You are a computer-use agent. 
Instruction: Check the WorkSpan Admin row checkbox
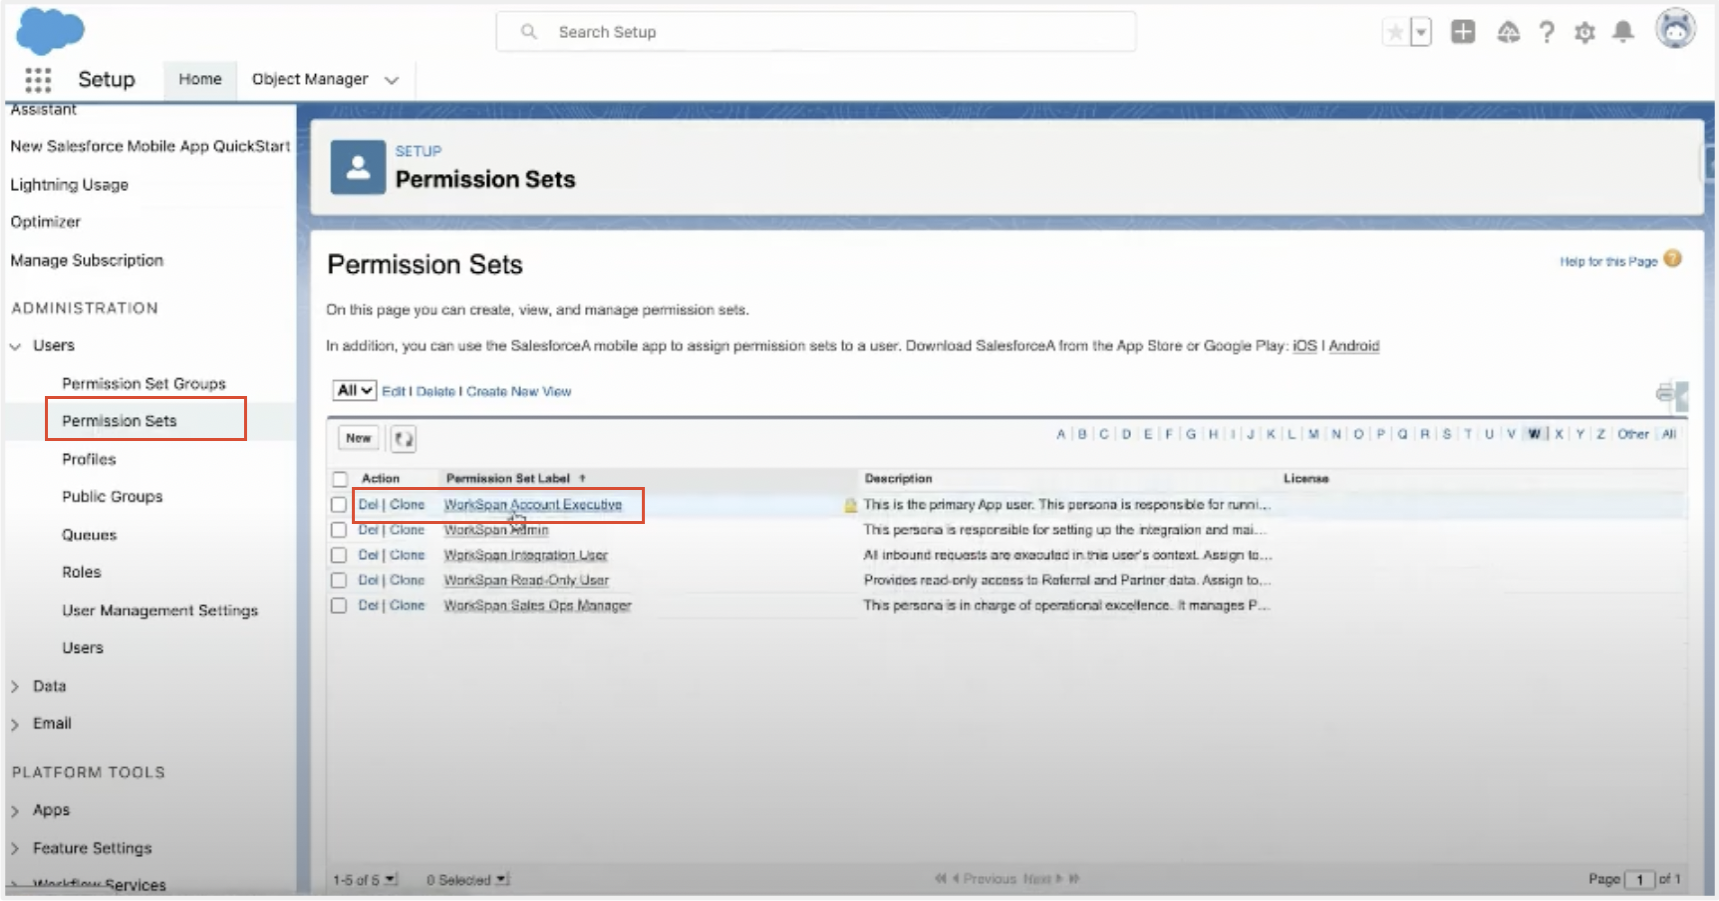click(339, 530)
